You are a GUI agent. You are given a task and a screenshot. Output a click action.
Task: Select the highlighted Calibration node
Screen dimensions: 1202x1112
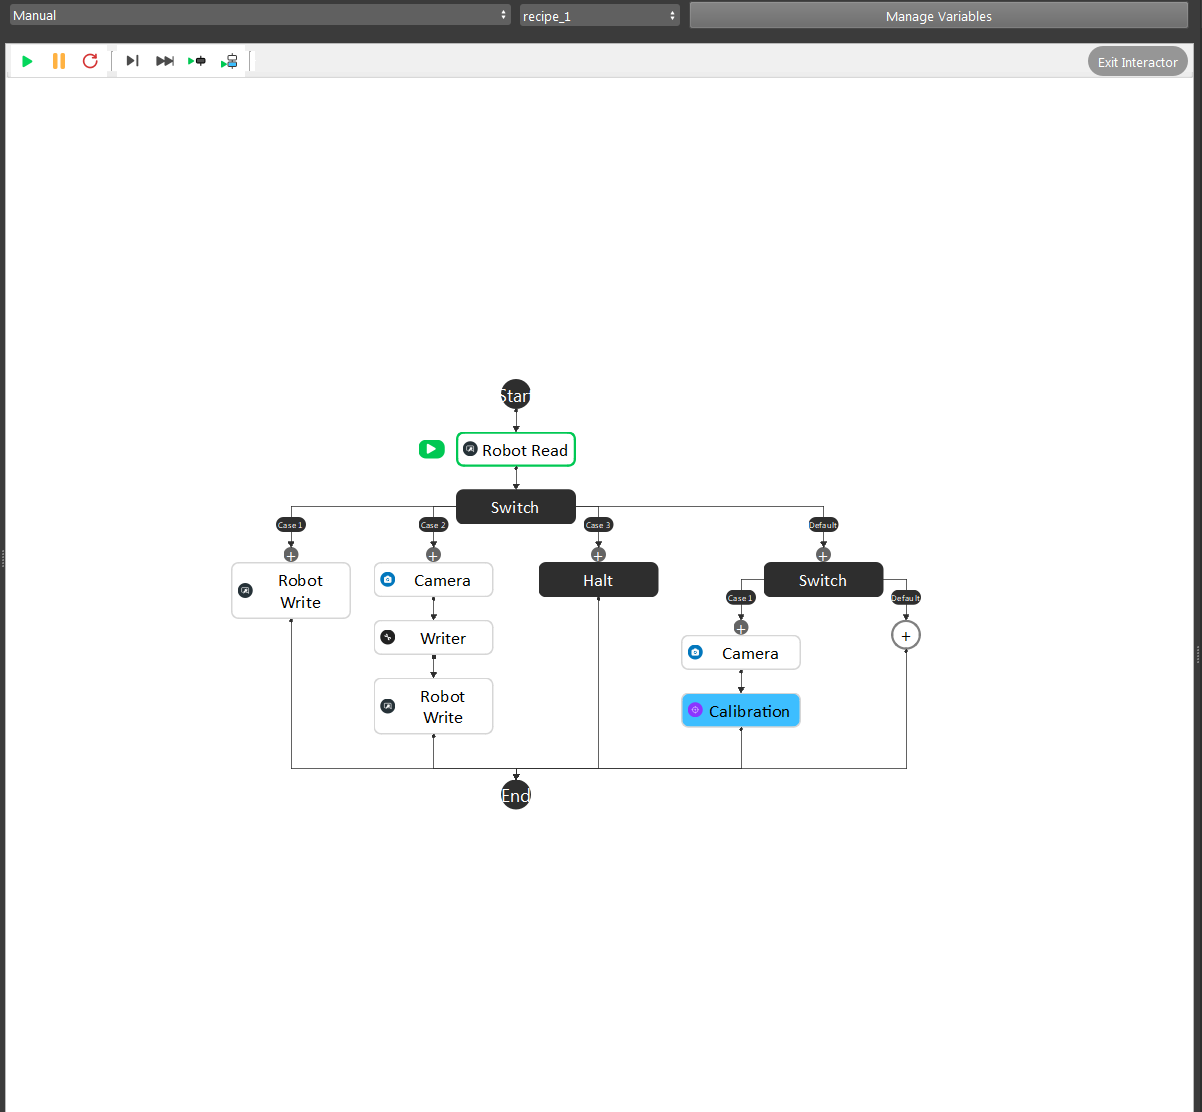[x=741, y=711]
